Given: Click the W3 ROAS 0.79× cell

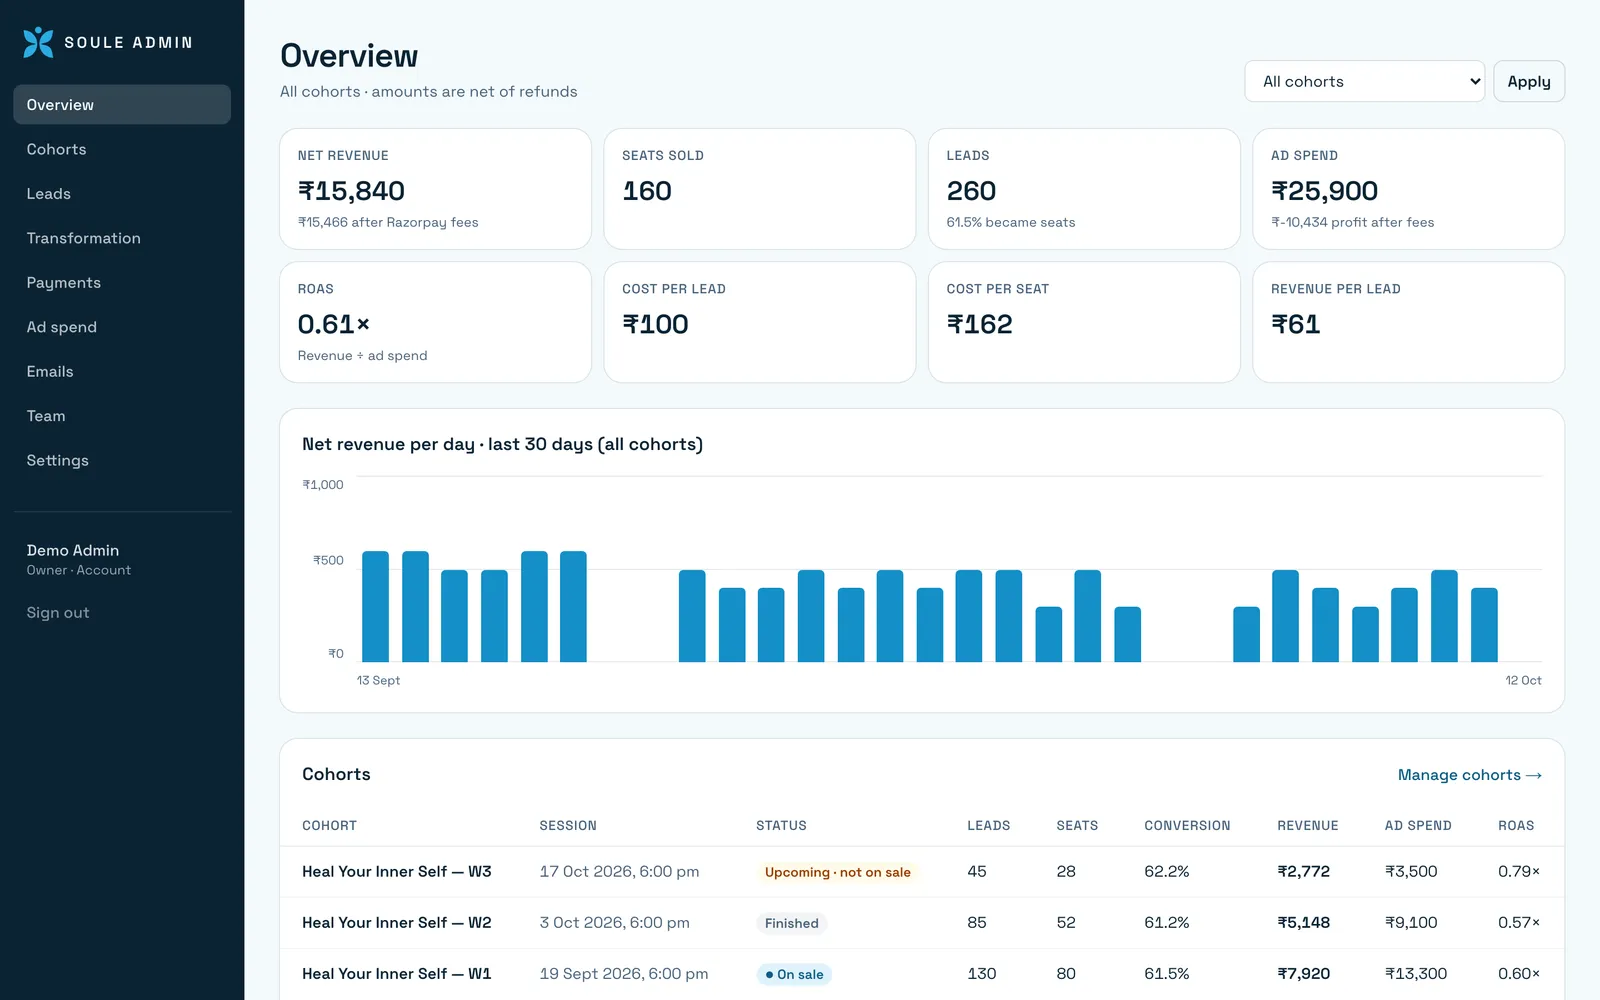Looking at the screenshot, I should click(1519, 872).
